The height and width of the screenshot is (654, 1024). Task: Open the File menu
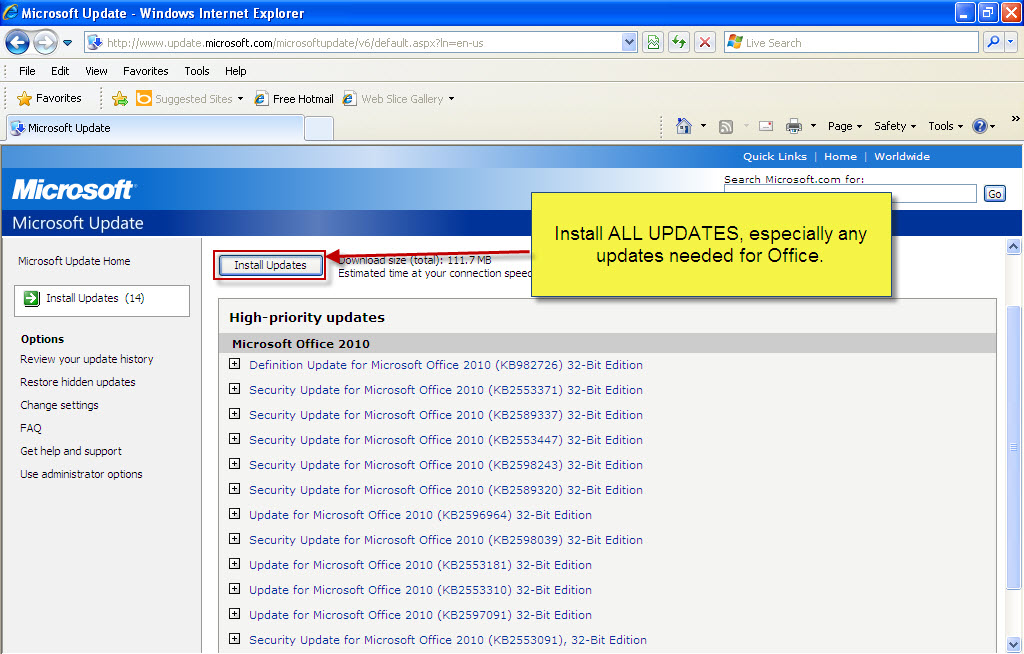coord(27,71)
